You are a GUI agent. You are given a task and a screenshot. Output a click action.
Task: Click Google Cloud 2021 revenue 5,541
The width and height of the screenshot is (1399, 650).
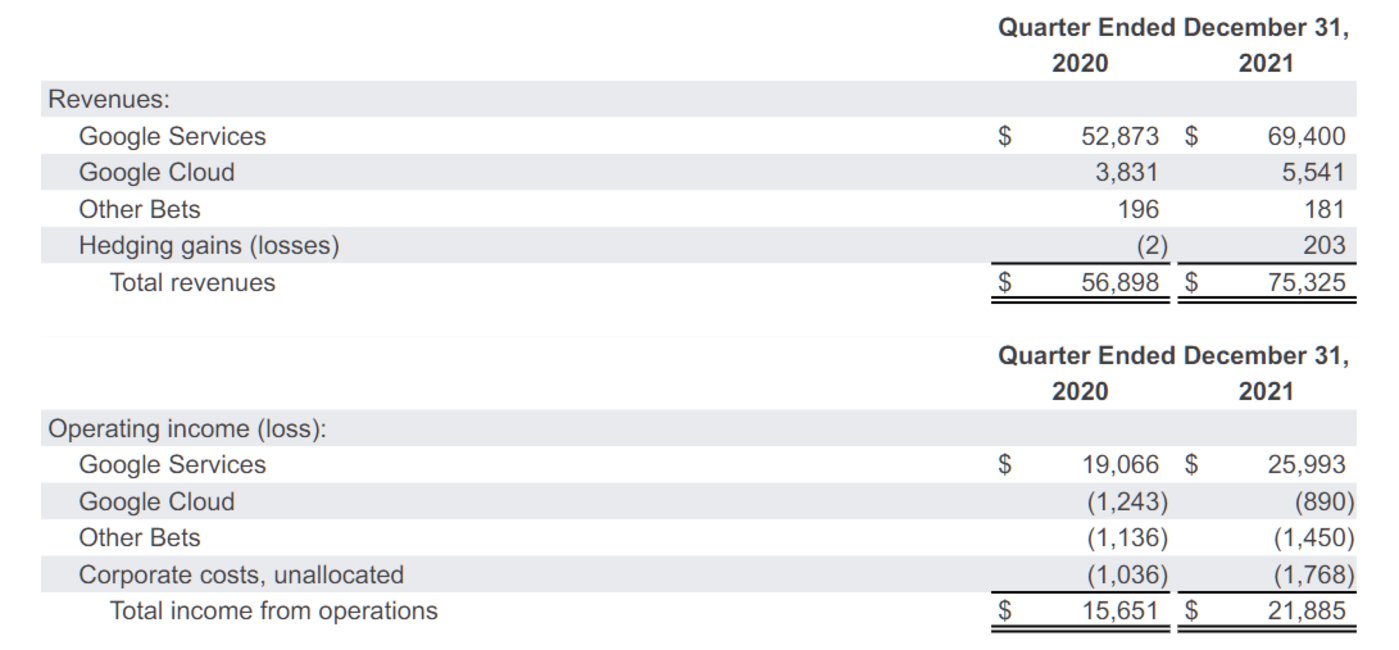(1313, 173)
